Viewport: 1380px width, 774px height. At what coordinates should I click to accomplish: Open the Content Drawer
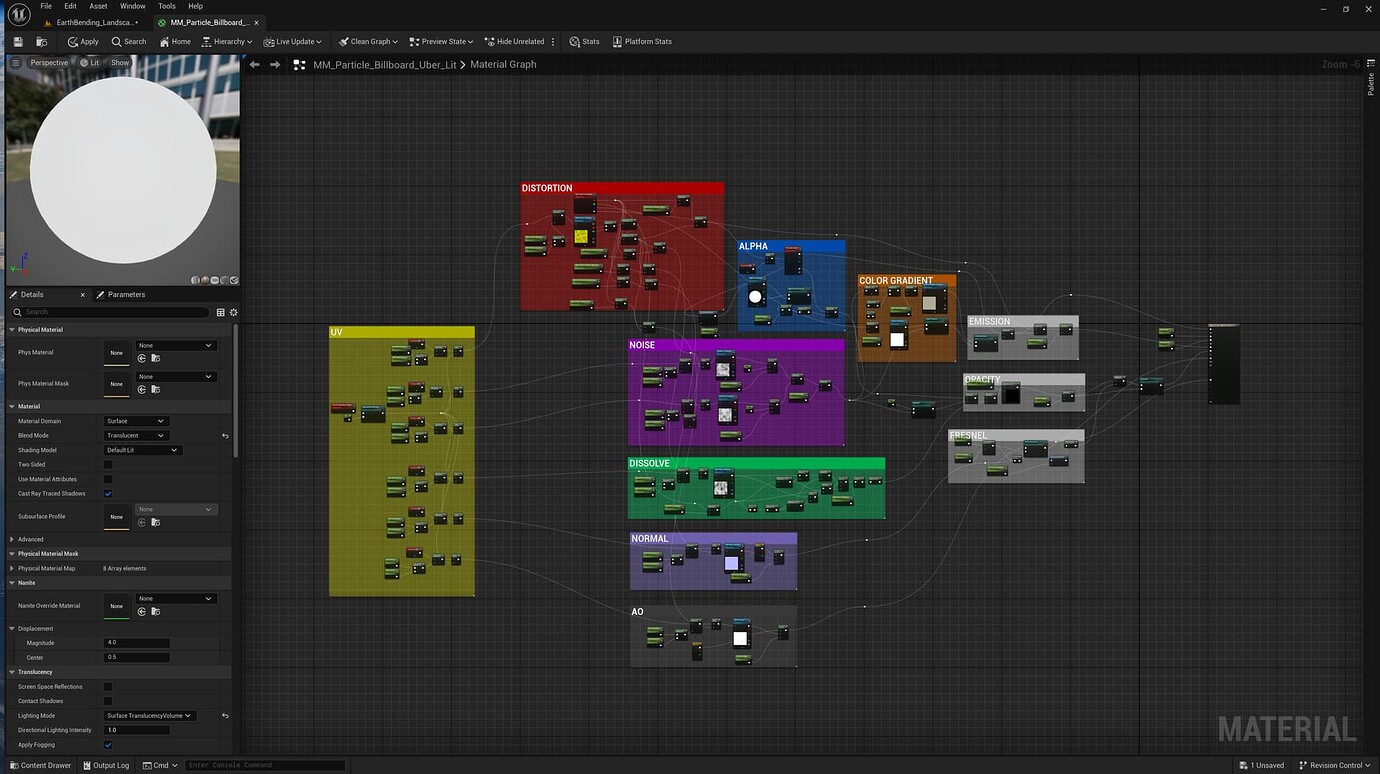coord(39,765)
